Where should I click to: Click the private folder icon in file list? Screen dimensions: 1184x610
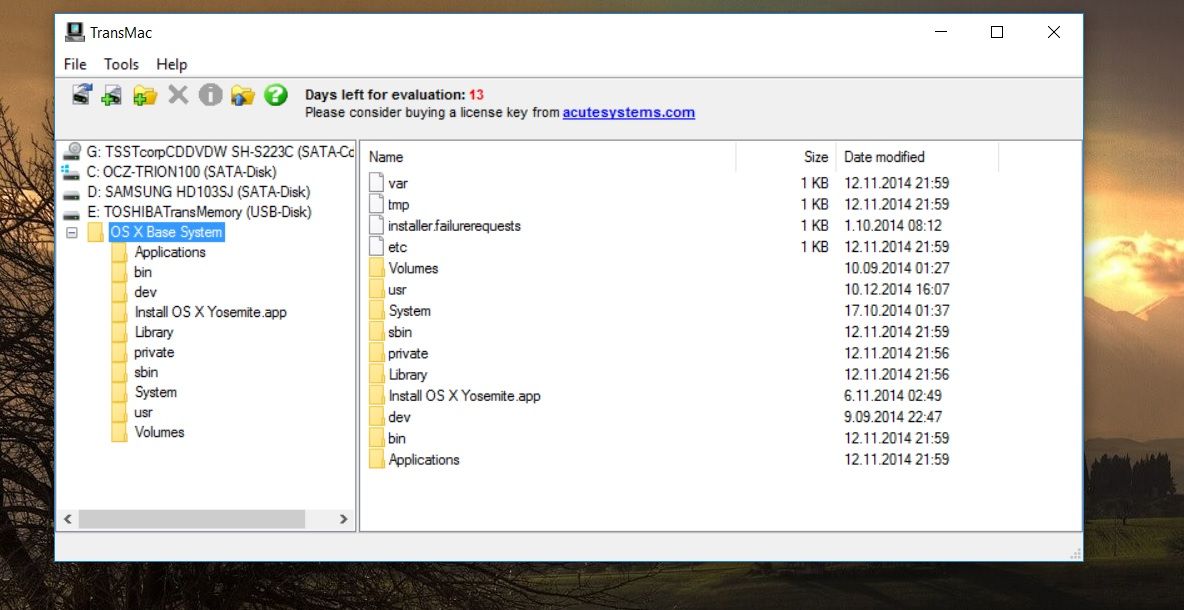coord(377,353)
